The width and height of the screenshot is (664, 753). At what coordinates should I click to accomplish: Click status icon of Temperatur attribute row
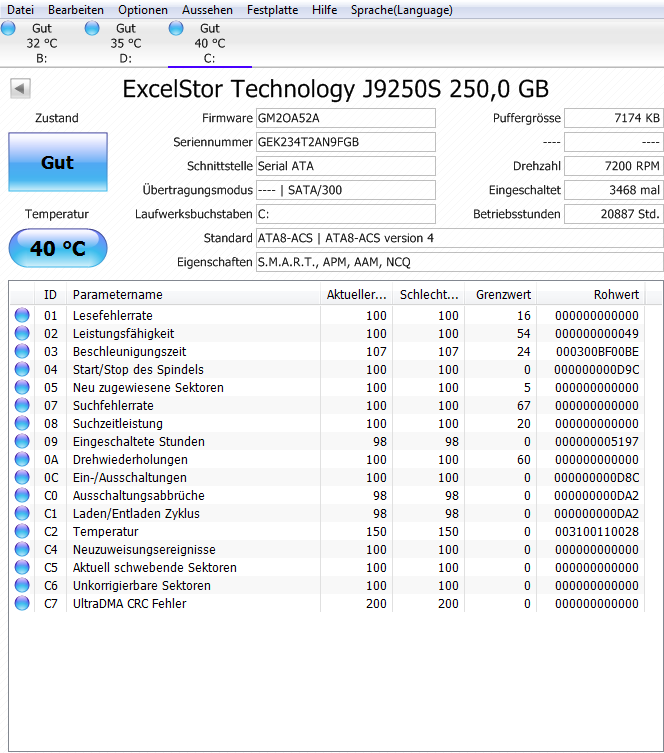point(22,531)
